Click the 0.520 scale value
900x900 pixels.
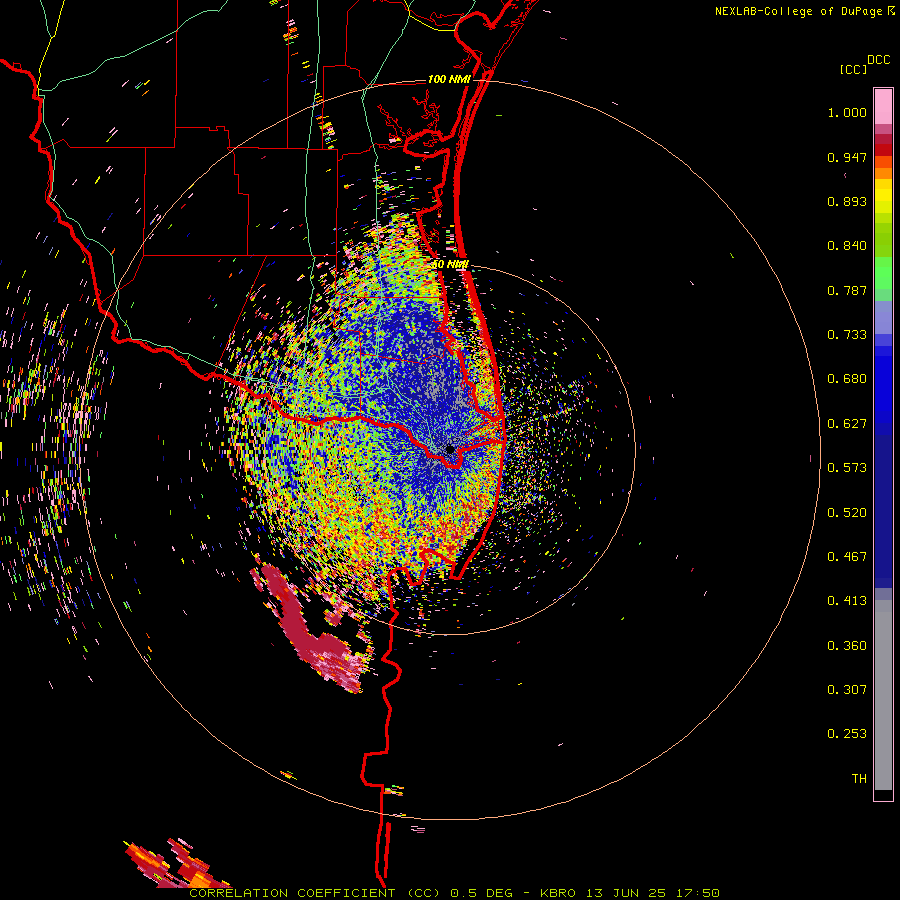tap(847, 513)
